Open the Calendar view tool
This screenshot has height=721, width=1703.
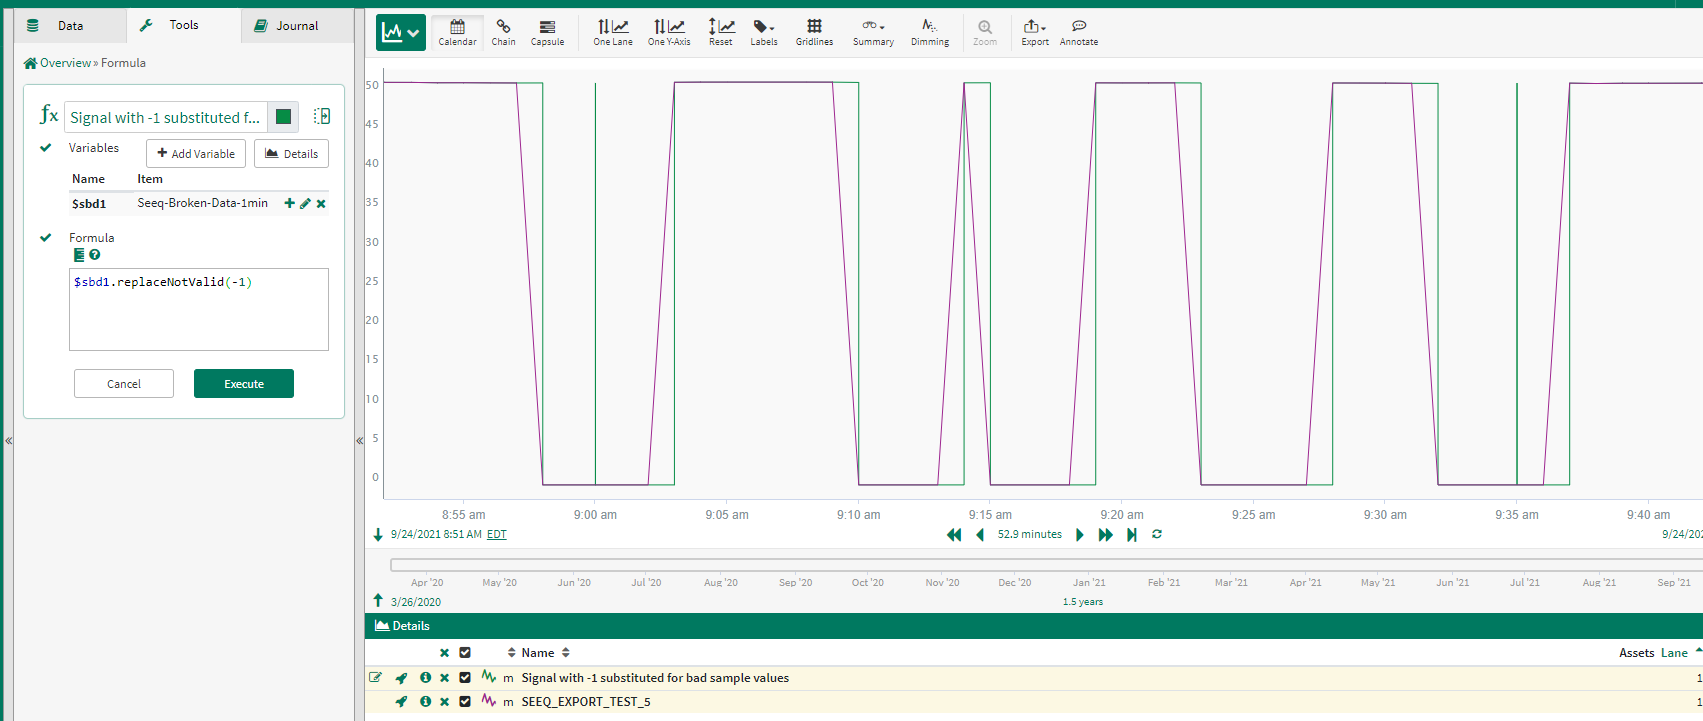457,32
